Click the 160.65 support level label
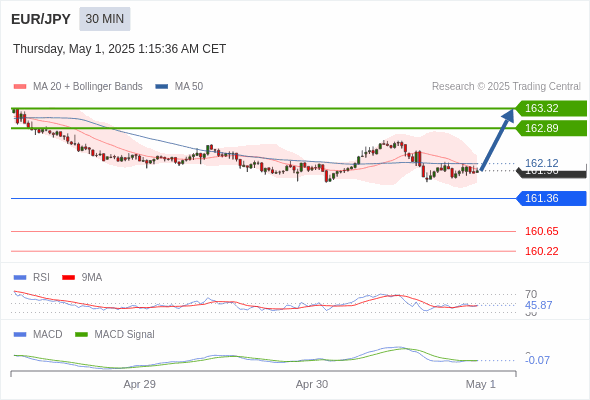This screenshot has width=590, height=400. [541, 231]
